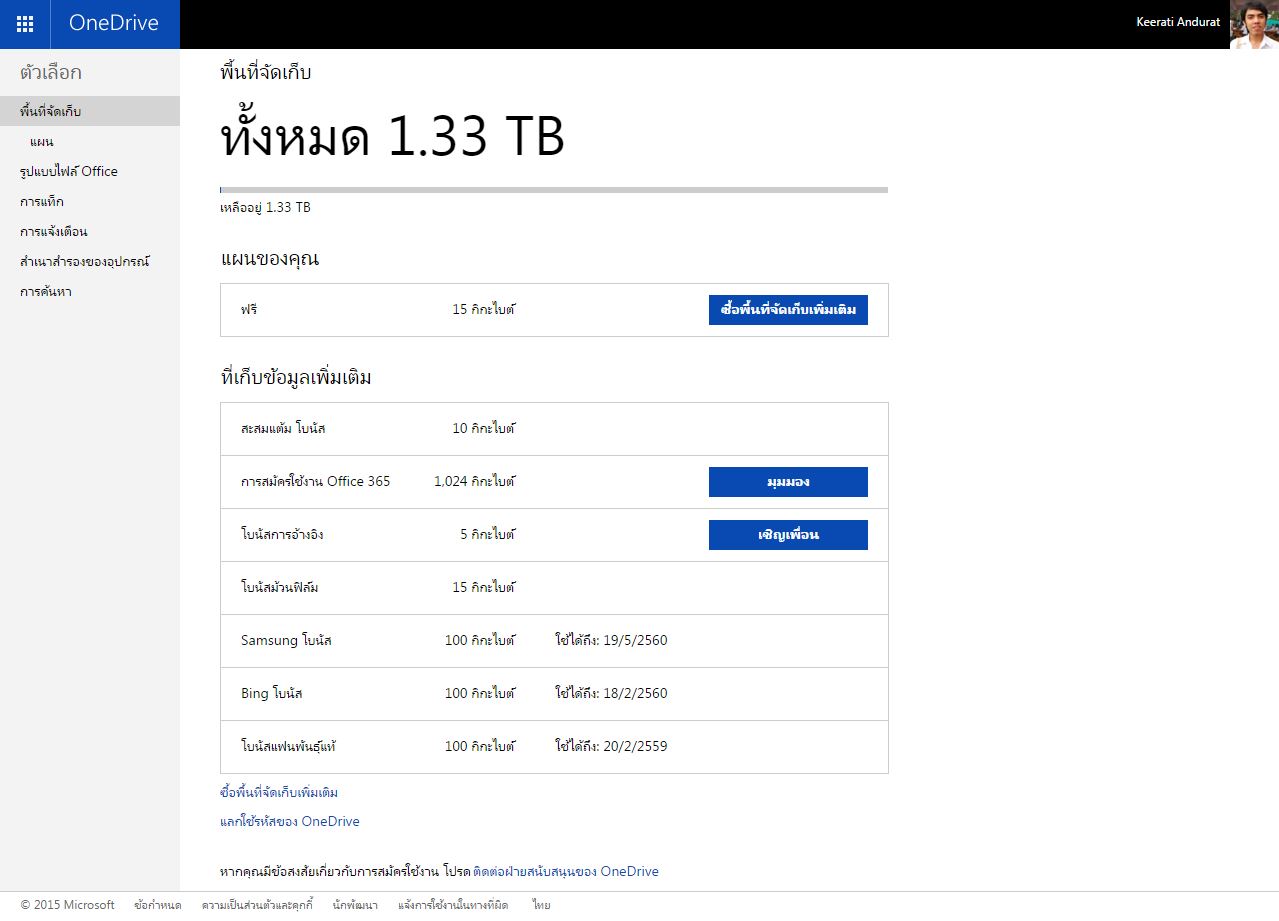The width and height of the screenshot is (1279, 921).
Task: Click the มุมมอง button for Office 365
Action: tap(788, 482)
